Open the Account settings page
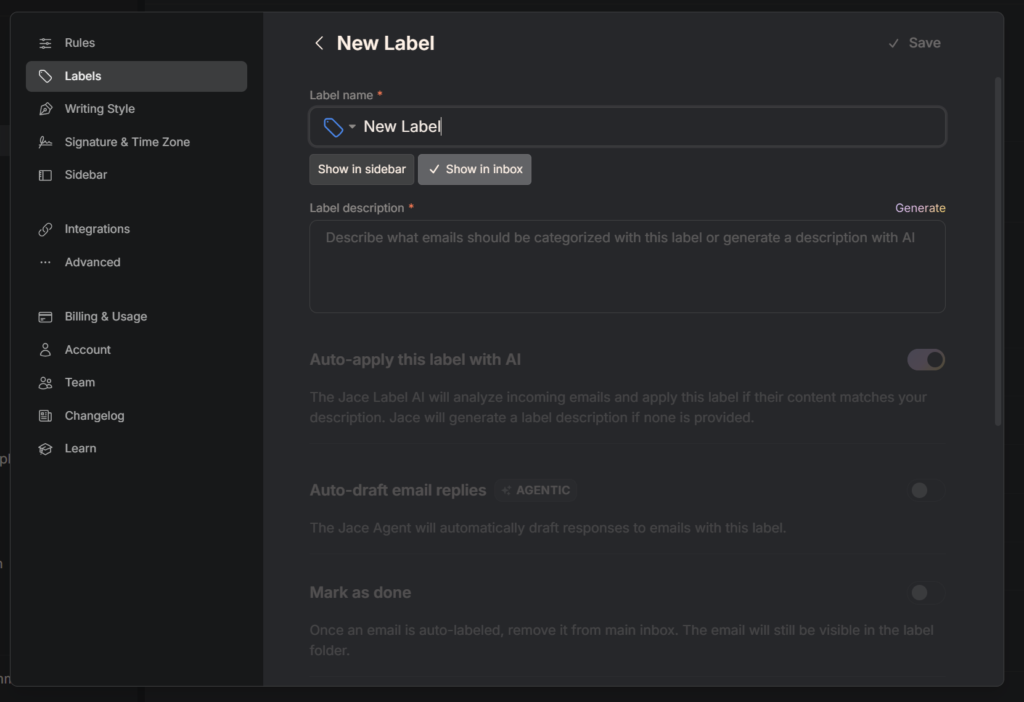 click(x=88, y=350)
